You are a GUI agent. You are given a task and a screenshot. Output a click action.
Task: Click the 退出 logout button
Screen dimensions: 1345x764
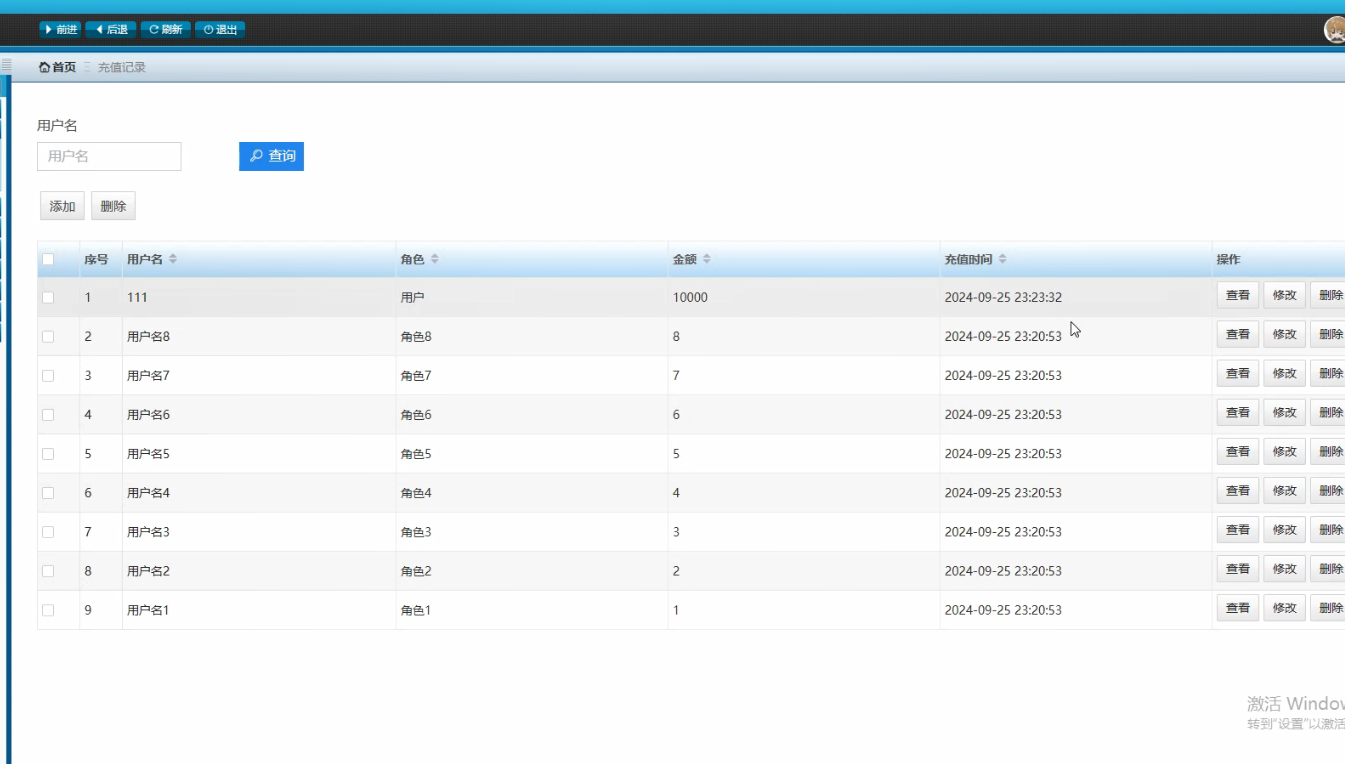tap(220, 29)
